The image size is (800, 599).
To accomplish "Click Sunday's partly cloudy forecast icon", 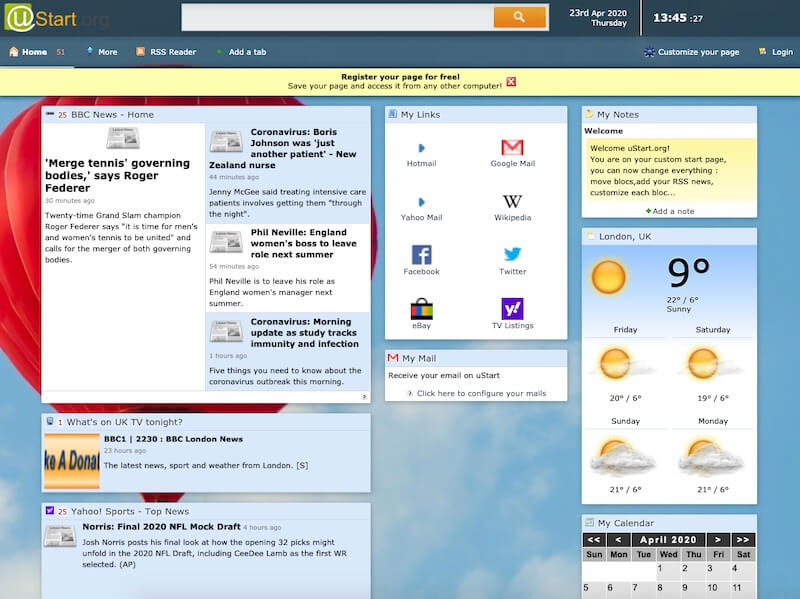I will (621, 456).
